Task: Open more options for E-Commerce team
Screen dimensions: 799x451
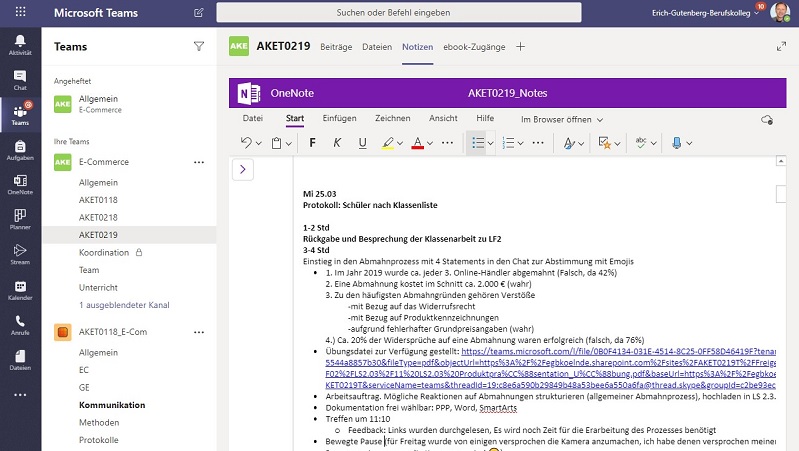Action: (199, 162)
